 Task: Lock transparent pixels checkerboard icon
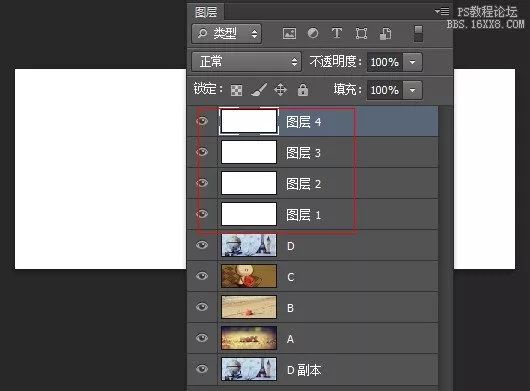tap(236, 90)
